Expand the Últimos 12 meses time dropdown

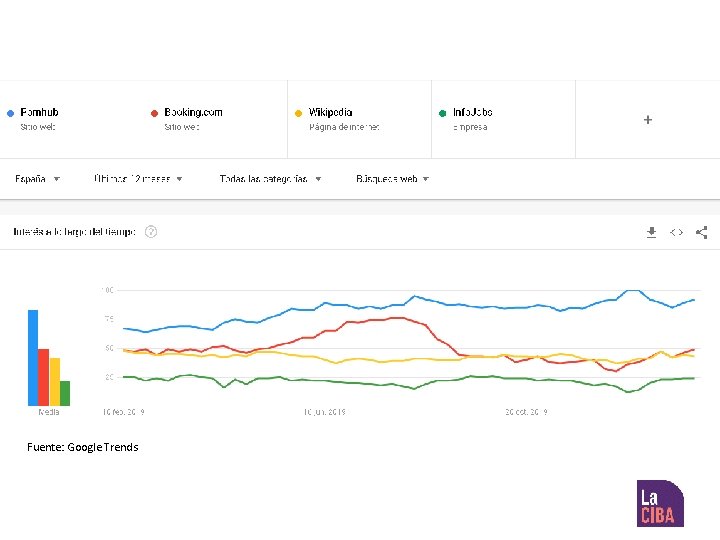pos(138,179)
